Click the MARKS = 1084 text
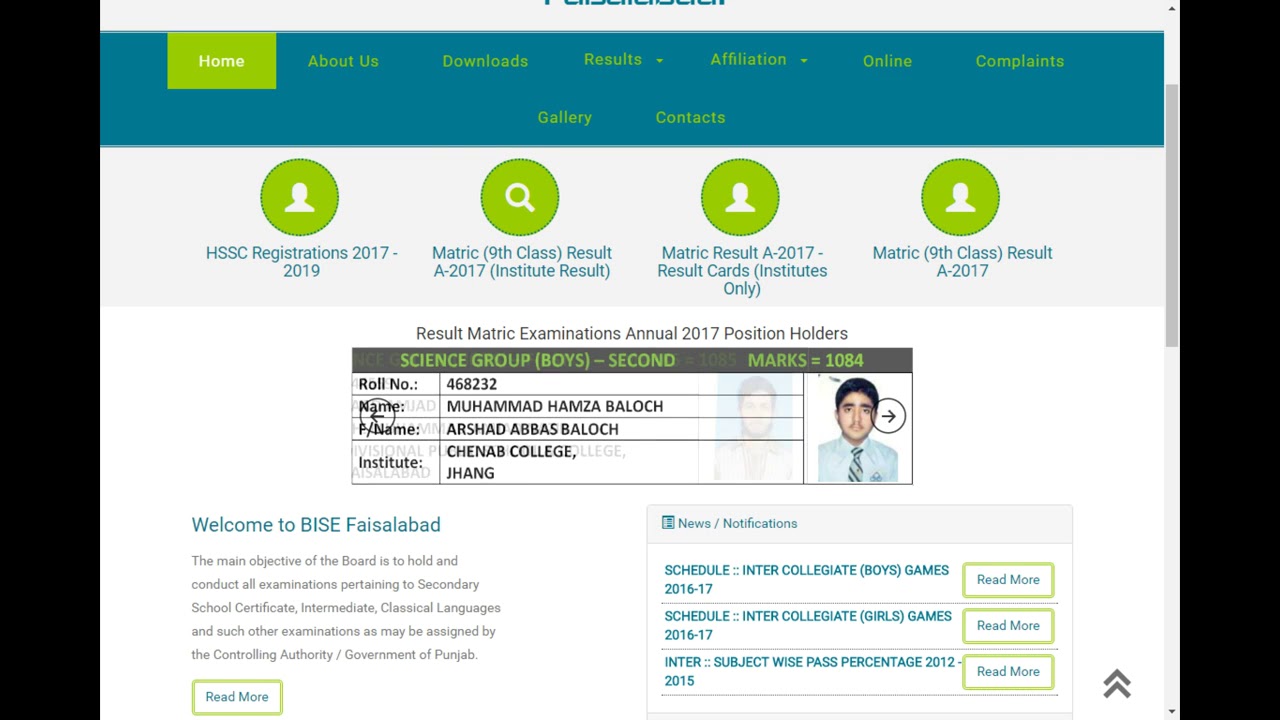This screenshot has height=720, width=1280. (805, 360)
